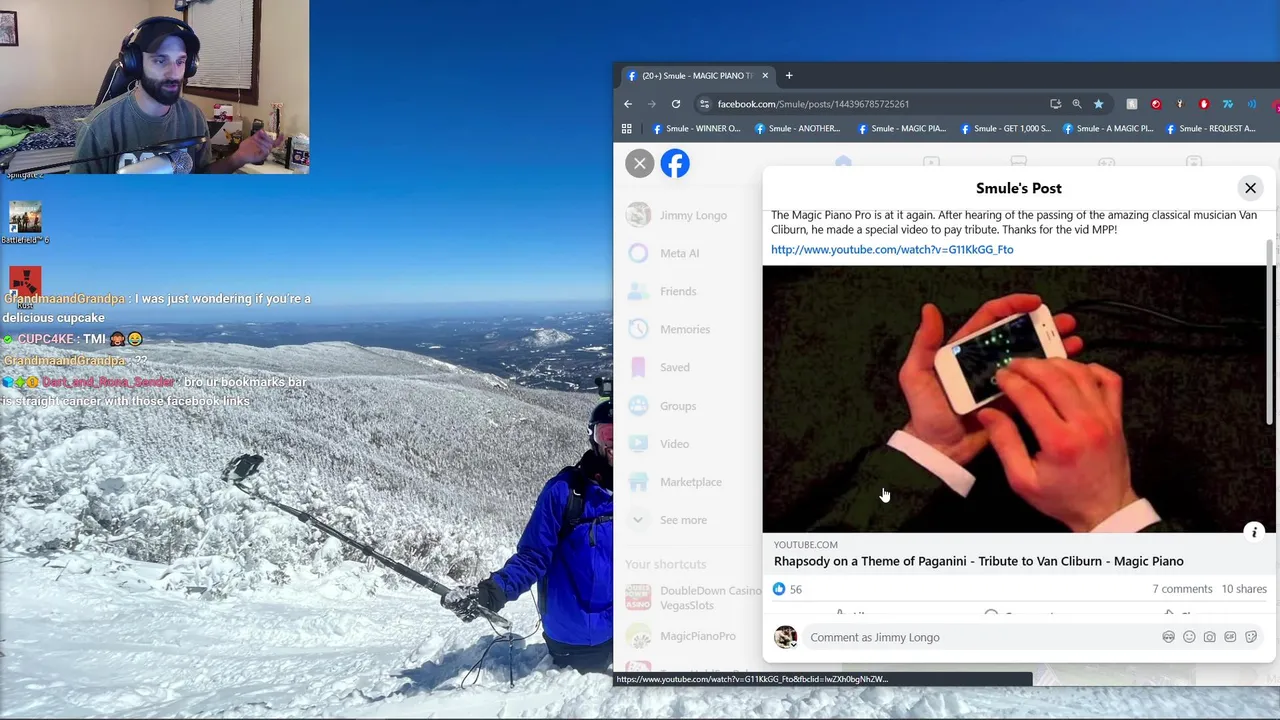Open the Smule - ANOTHER... bookmark

pos(798,128)
